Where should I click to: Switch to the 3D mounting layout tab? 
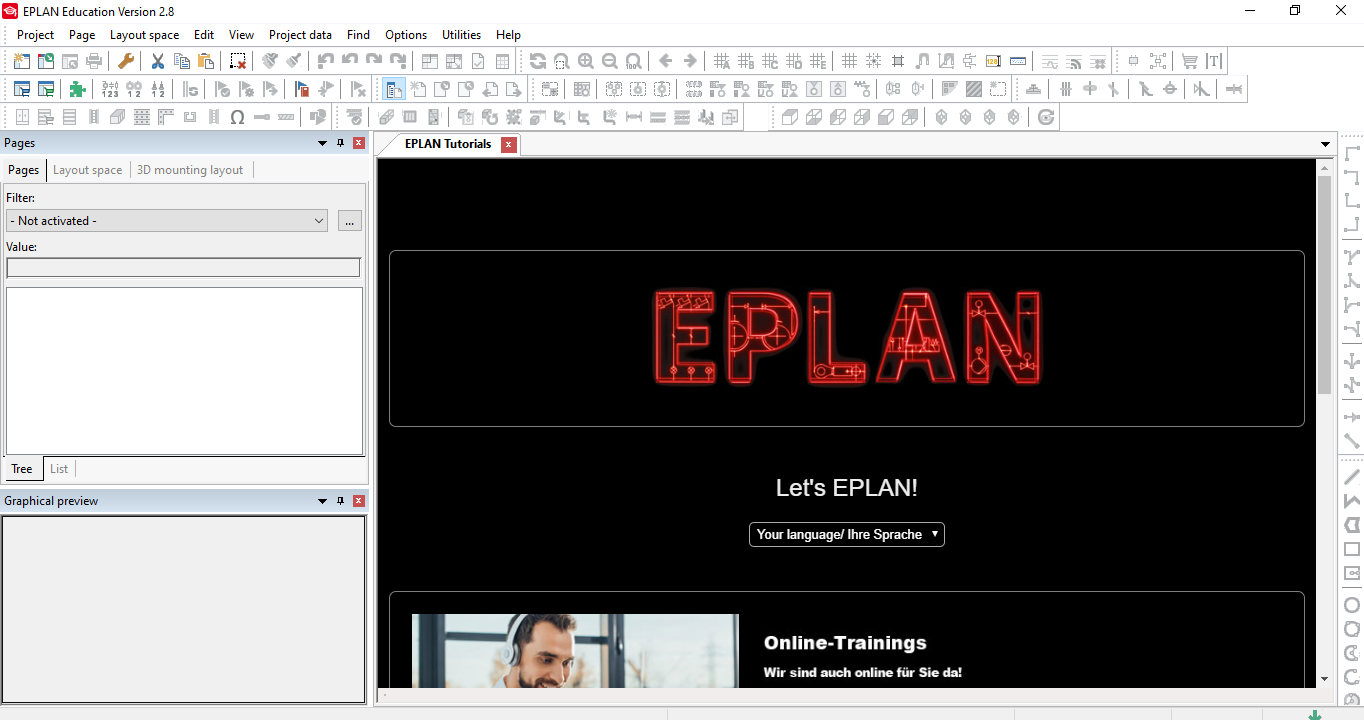pyautogui.click(x=190, y=170)
